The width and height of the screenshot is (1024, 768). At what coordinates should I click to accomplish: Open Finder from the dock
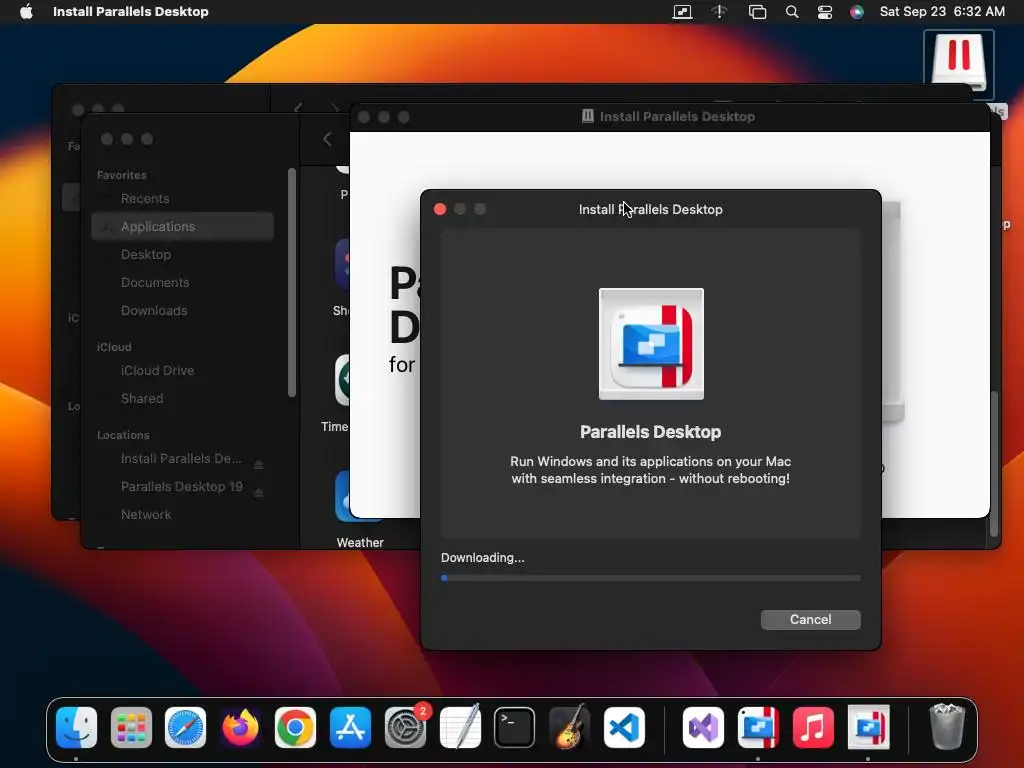[76, 727]
